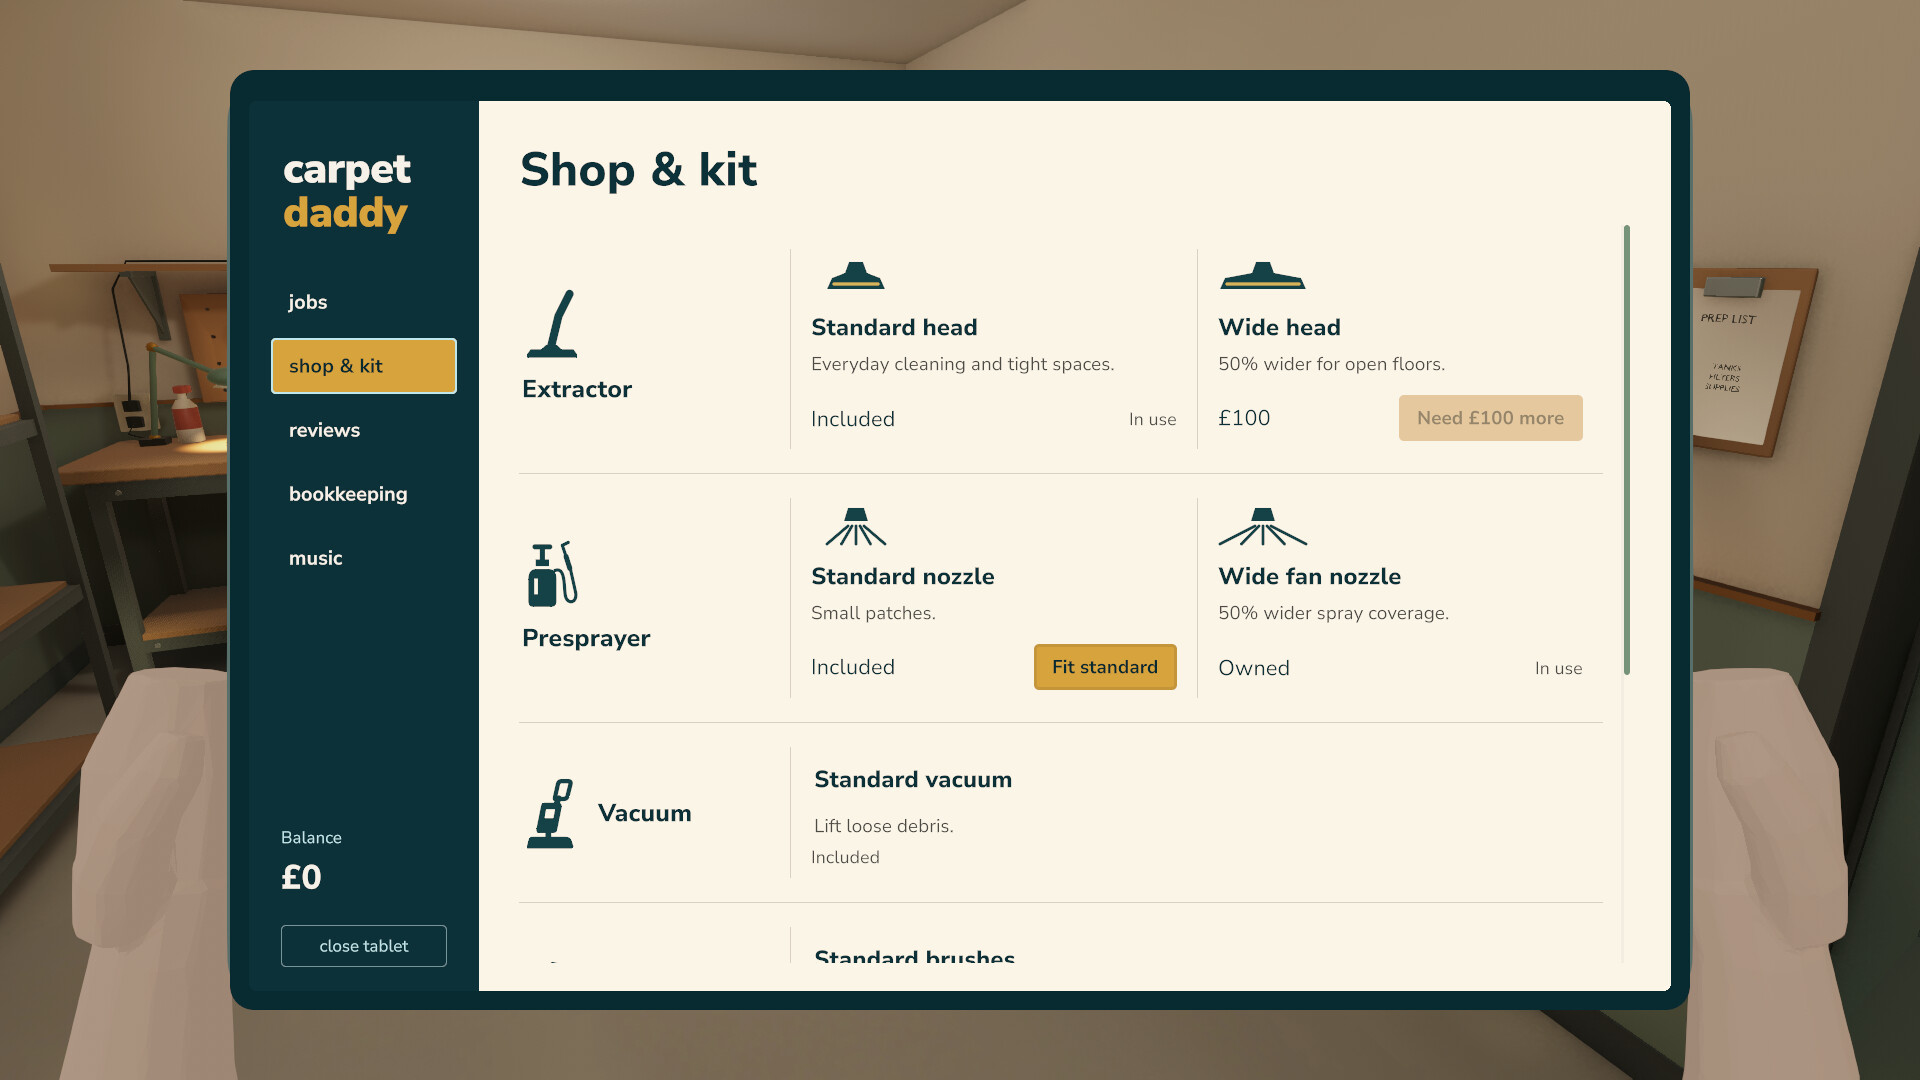Click the Wide fan nozzle title
This screenshot has height=1080, width=1920.
click(x=1309, y=576)
